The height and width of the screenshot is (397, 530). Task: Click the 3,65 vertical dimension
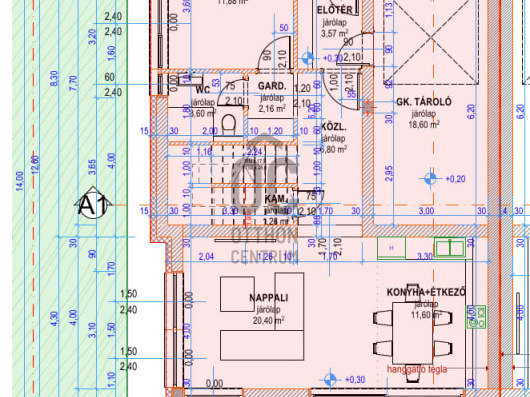tap(93, 168)
